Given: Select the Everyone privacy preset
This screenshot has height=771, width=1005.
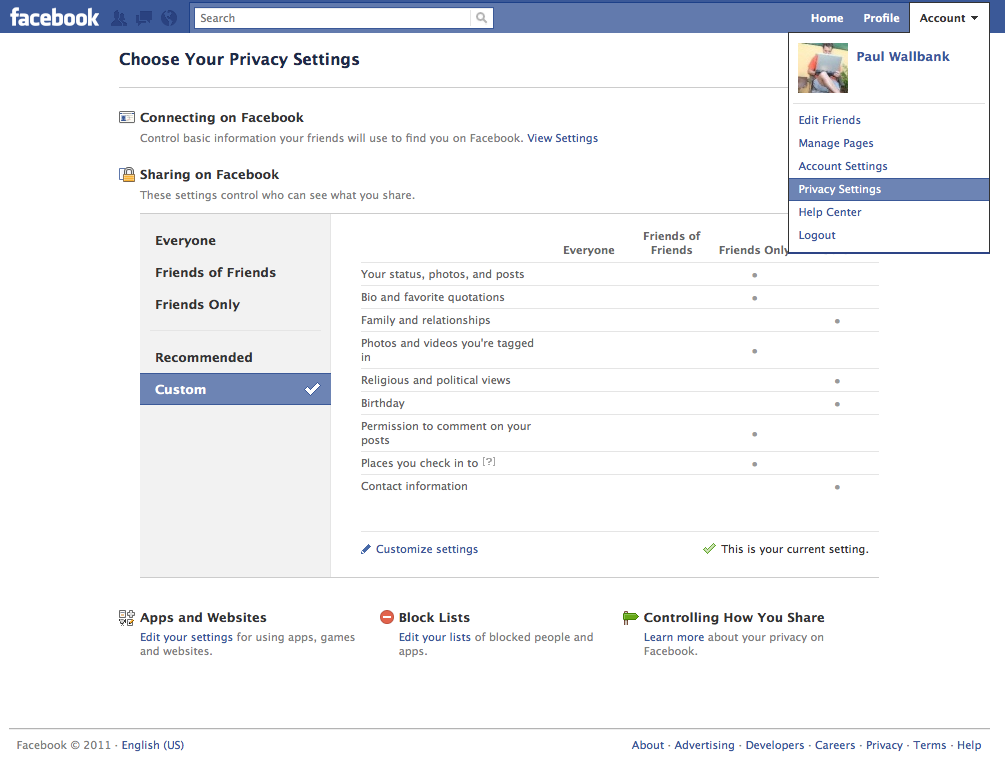Looking at the screenshot, I should tap(185, 241).
